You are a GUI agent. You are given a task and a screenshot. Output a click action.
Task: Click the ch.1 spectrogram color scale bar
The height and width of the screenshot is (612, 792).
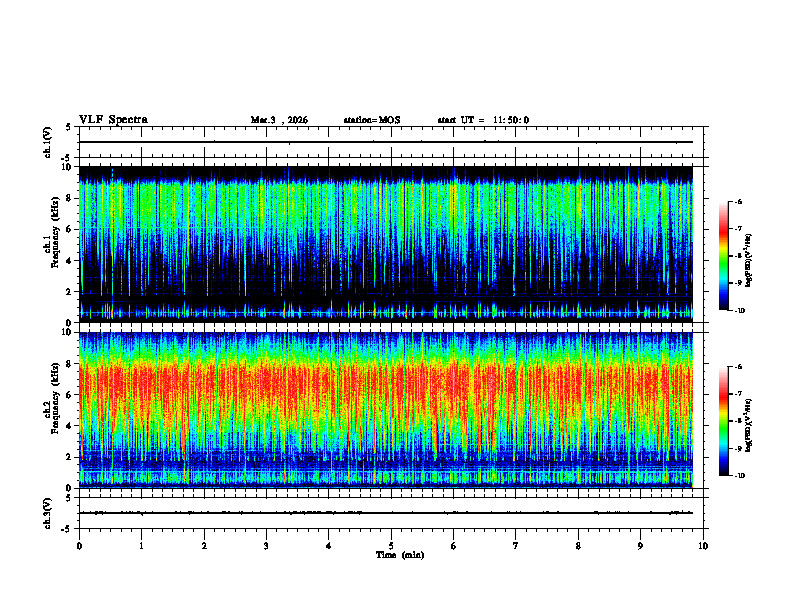[723, 256]
